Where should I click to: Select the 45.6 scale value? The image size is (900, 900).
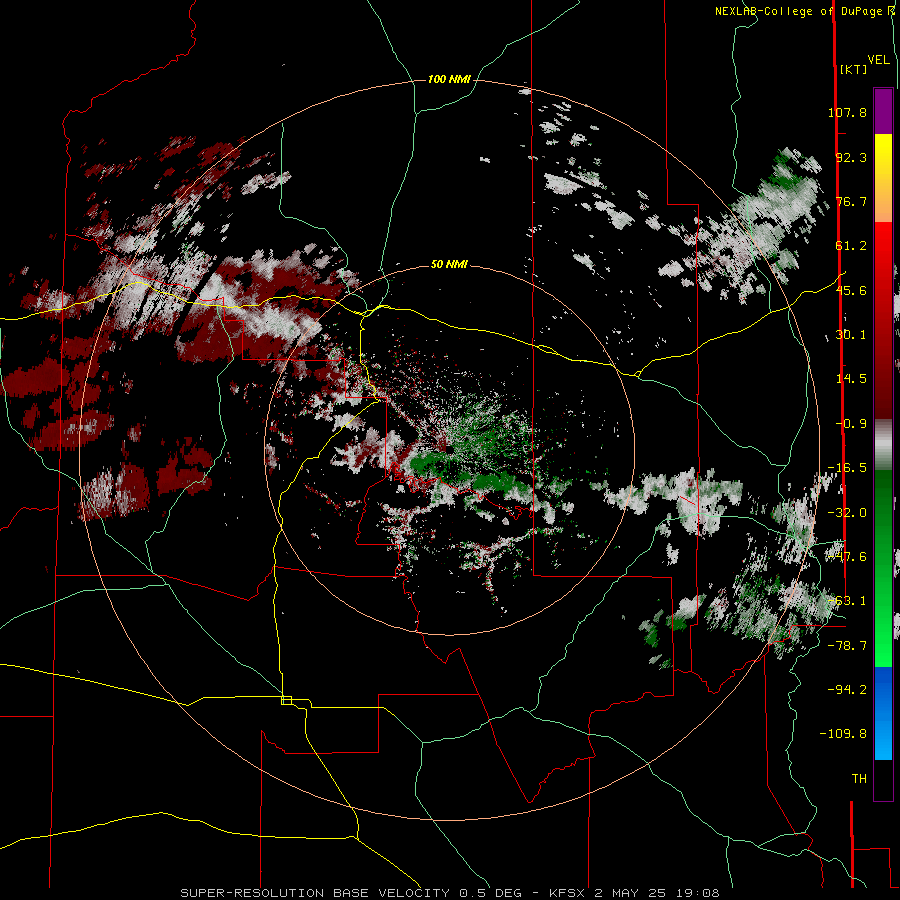pos(851,290)
